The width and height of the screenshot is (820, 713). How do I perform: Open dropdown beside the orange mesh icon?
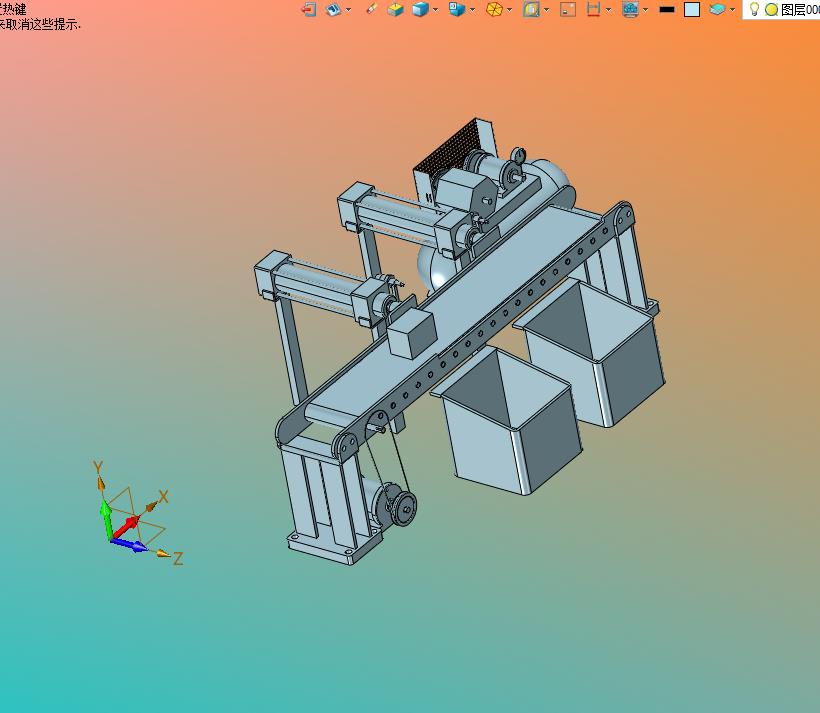[509, 9]
